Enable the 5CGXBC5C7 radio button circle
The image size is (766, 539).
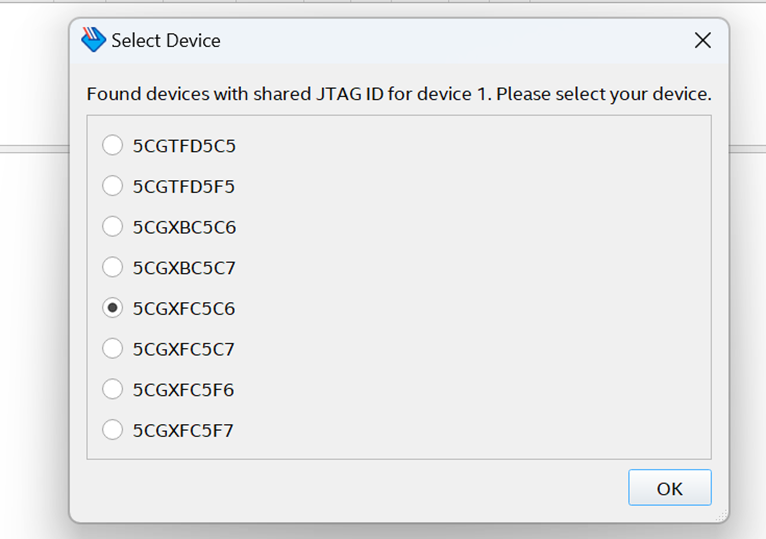click(113, 268)
